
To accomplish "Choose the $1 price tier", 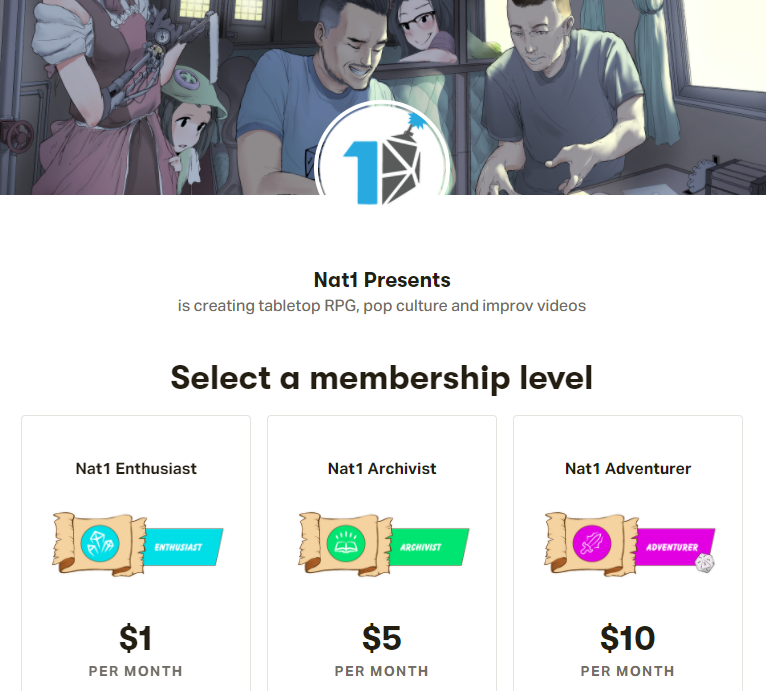I will point(136,637).
